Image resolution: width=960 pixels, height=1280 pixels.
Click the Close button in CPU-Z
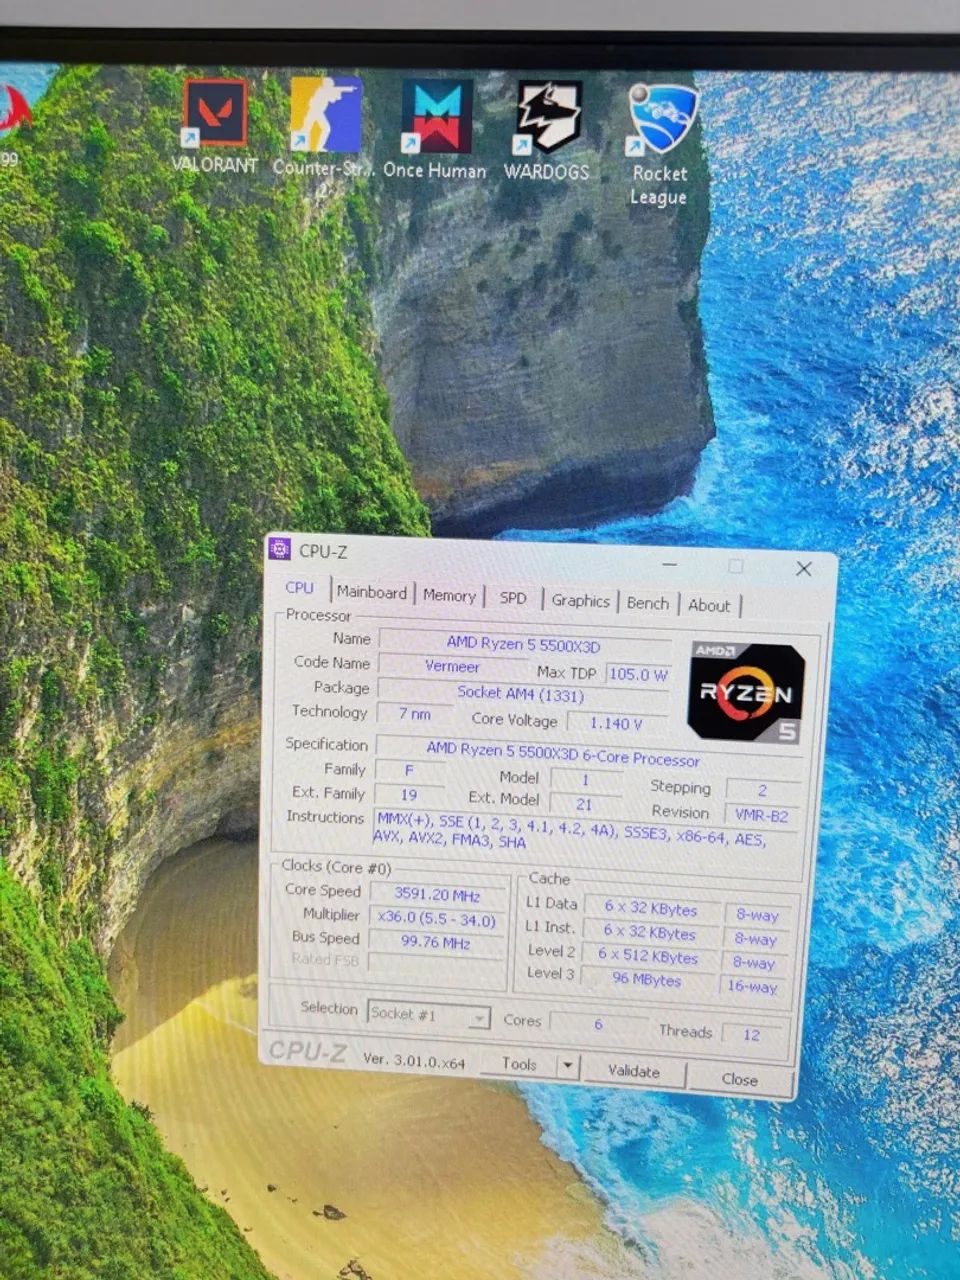(740, 1080)
